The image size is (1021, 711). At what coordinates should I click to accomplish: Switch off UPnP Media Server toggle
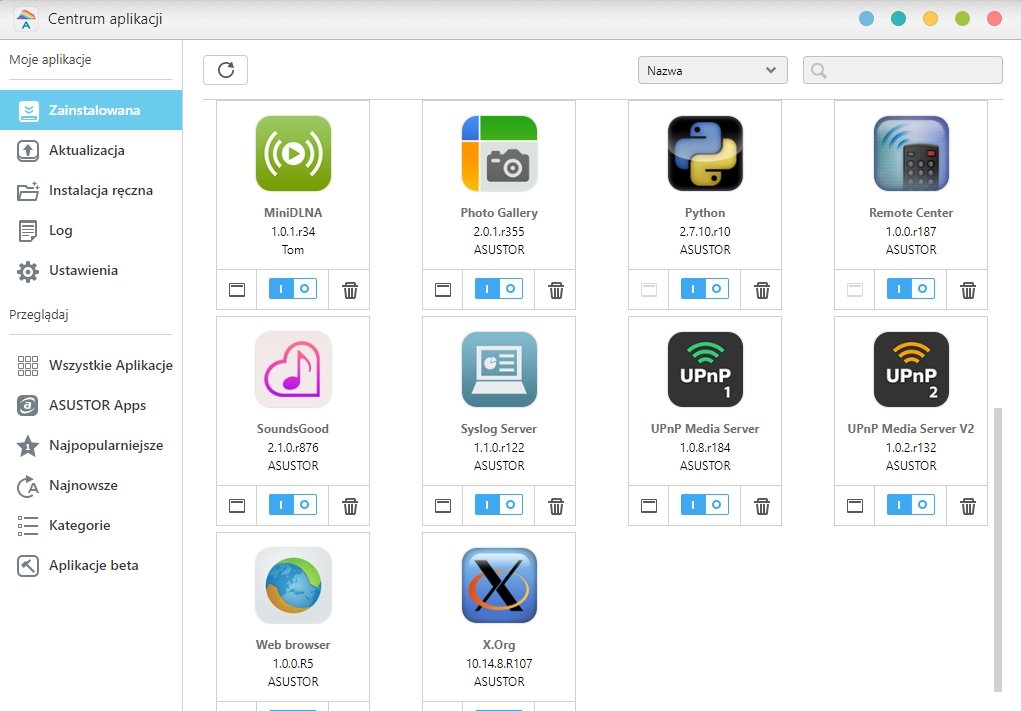pos(705,505)
